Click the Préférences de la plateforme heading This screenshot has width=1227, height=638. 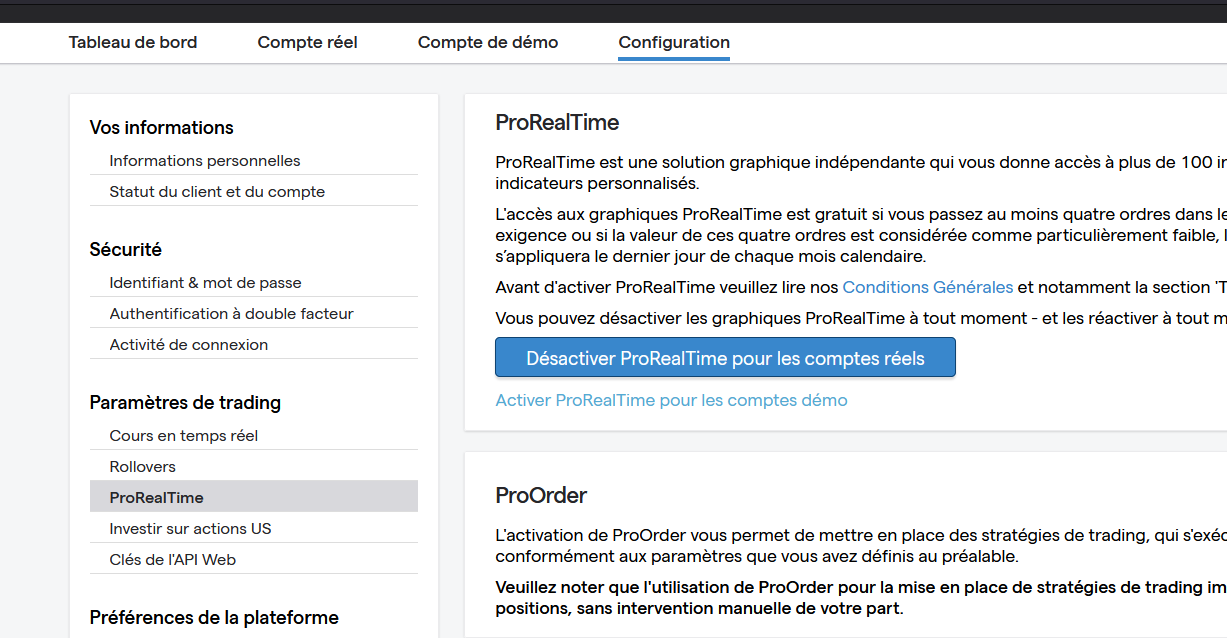[x=214, y=618]
